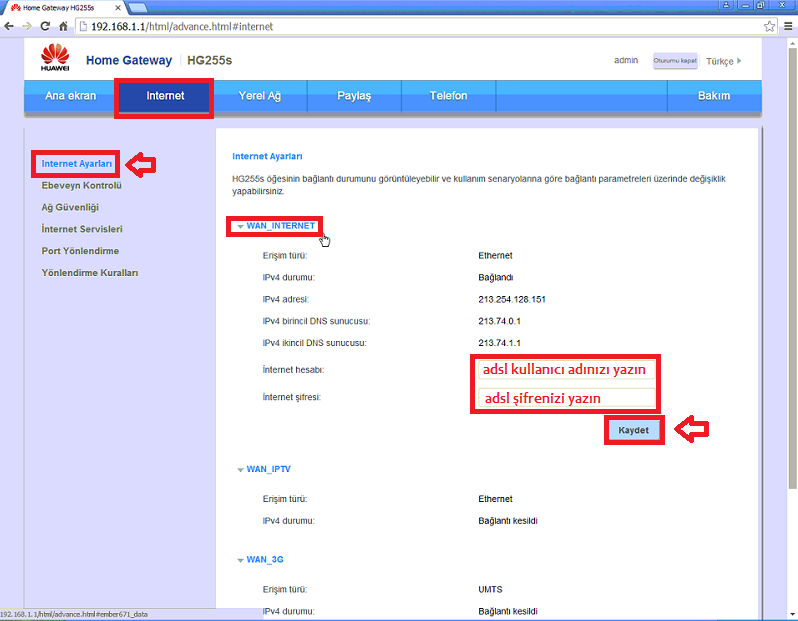Image resolution: width=798 pixels, height=621 pixels.
Task: Collapse the WAN_3G section
Action: pos(260,559)
